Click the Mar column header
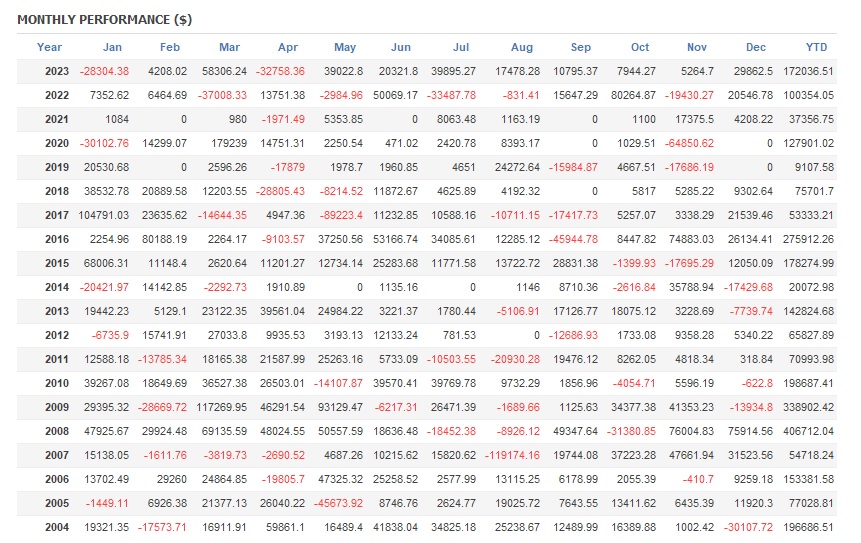This screenshot has width=861, height=543. point(229,47)
